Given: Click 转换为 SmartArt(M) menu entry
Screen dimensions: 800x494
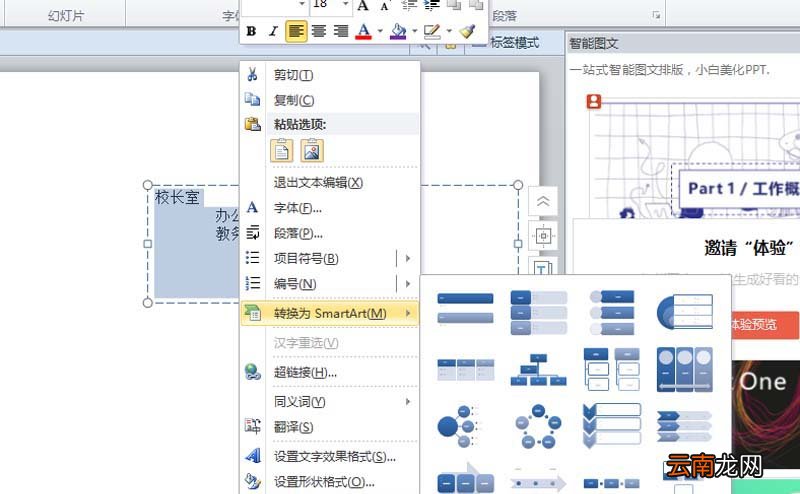Looking at the screenshot, I should [329, 313].
